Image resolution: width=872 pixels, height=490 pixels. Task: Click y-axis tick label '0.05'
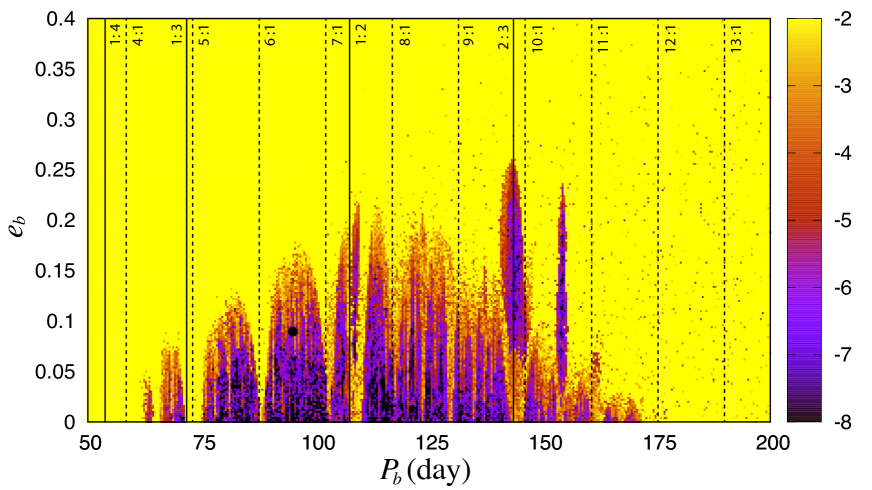click(x=55, y=372)
